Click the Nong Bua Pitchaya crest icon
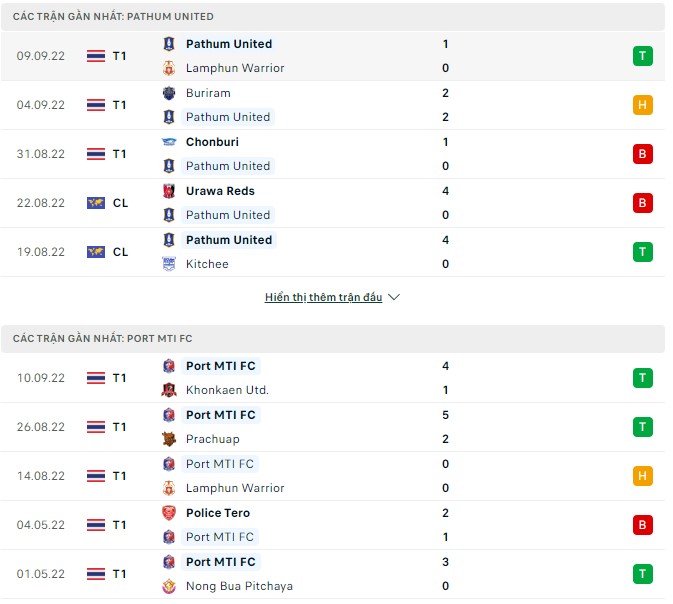The height and width of the screenshot is (604, 673). (x=169, y=586)
